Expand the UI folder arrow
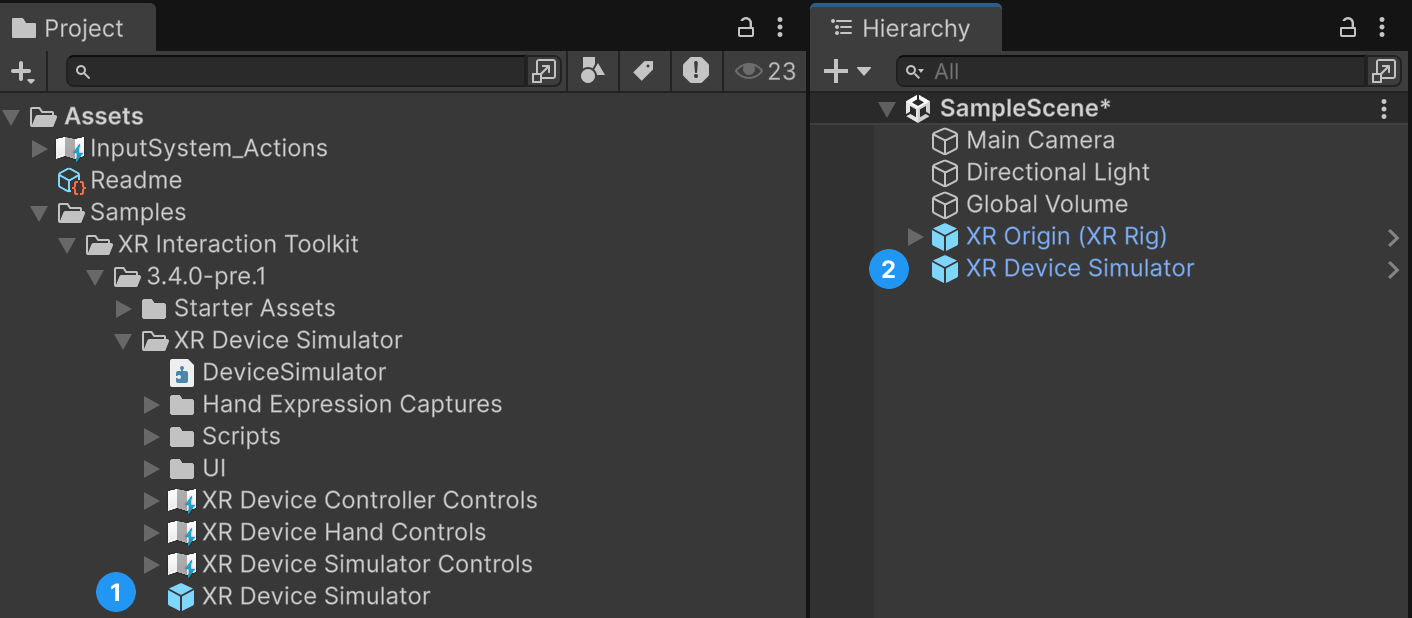This screenshot has width=1412, height=618. click(152, 469)
